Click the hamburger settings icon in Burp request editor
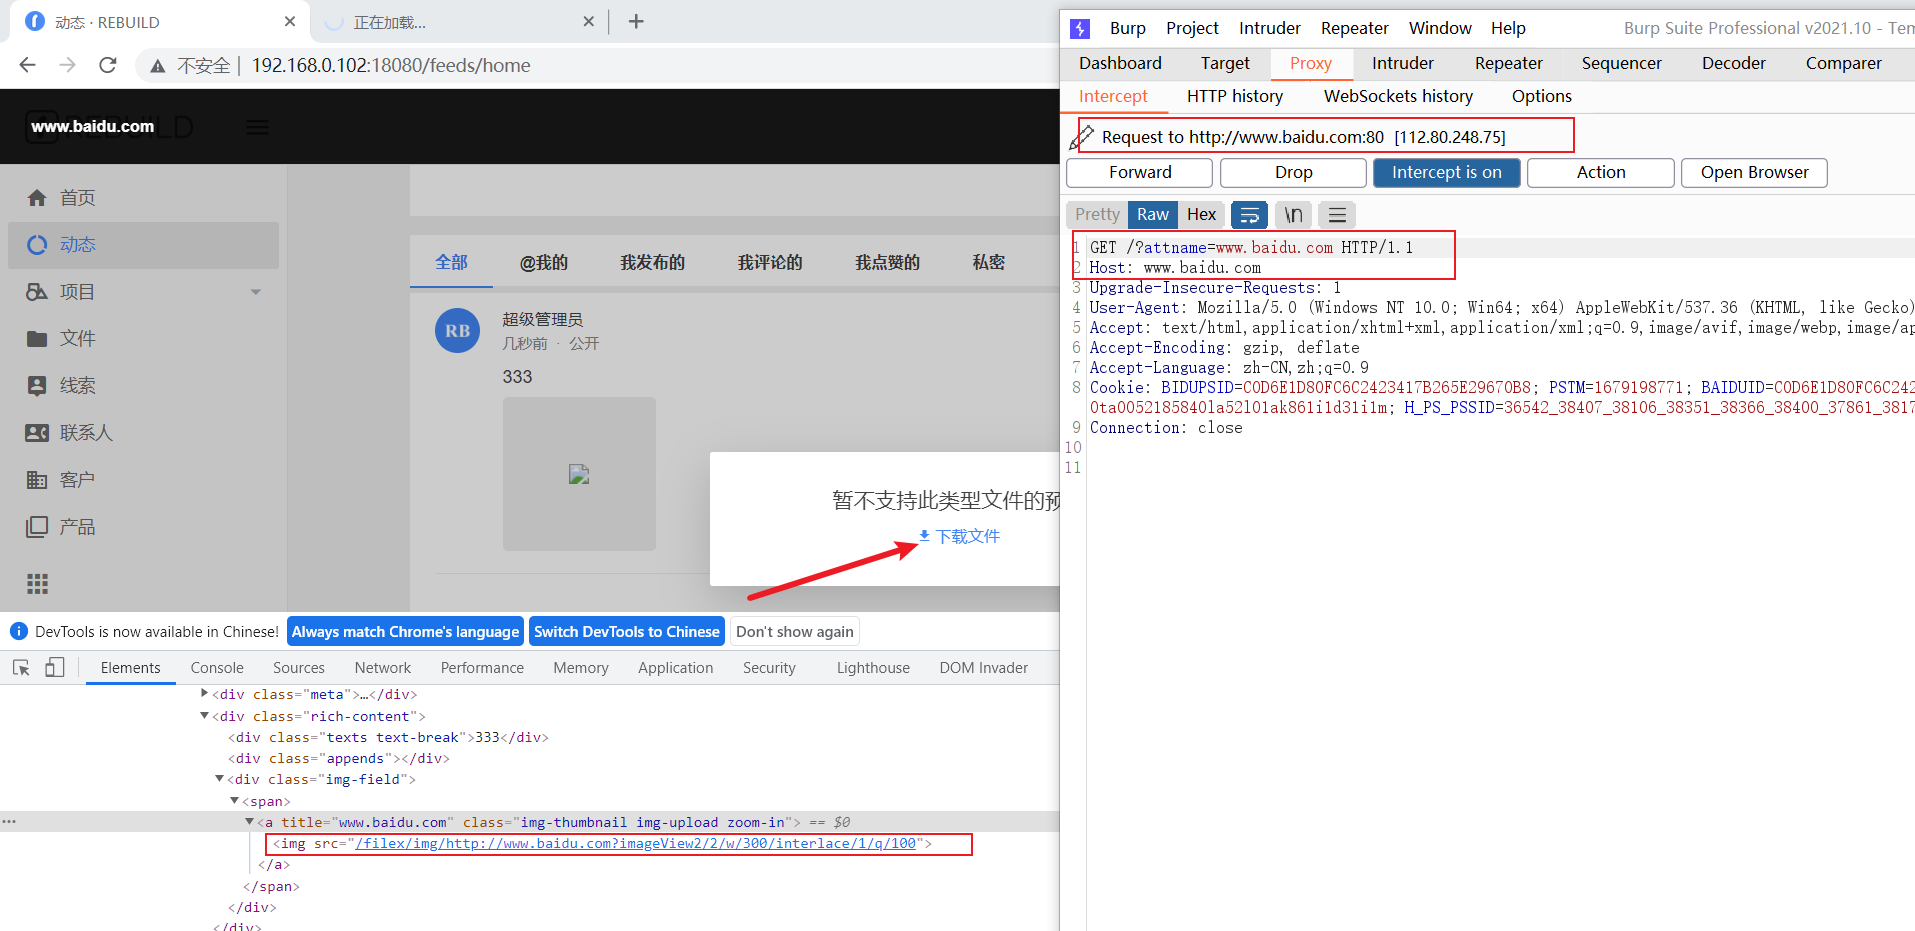Viewport: 1915px width, 931px height. pos(1337,214)
